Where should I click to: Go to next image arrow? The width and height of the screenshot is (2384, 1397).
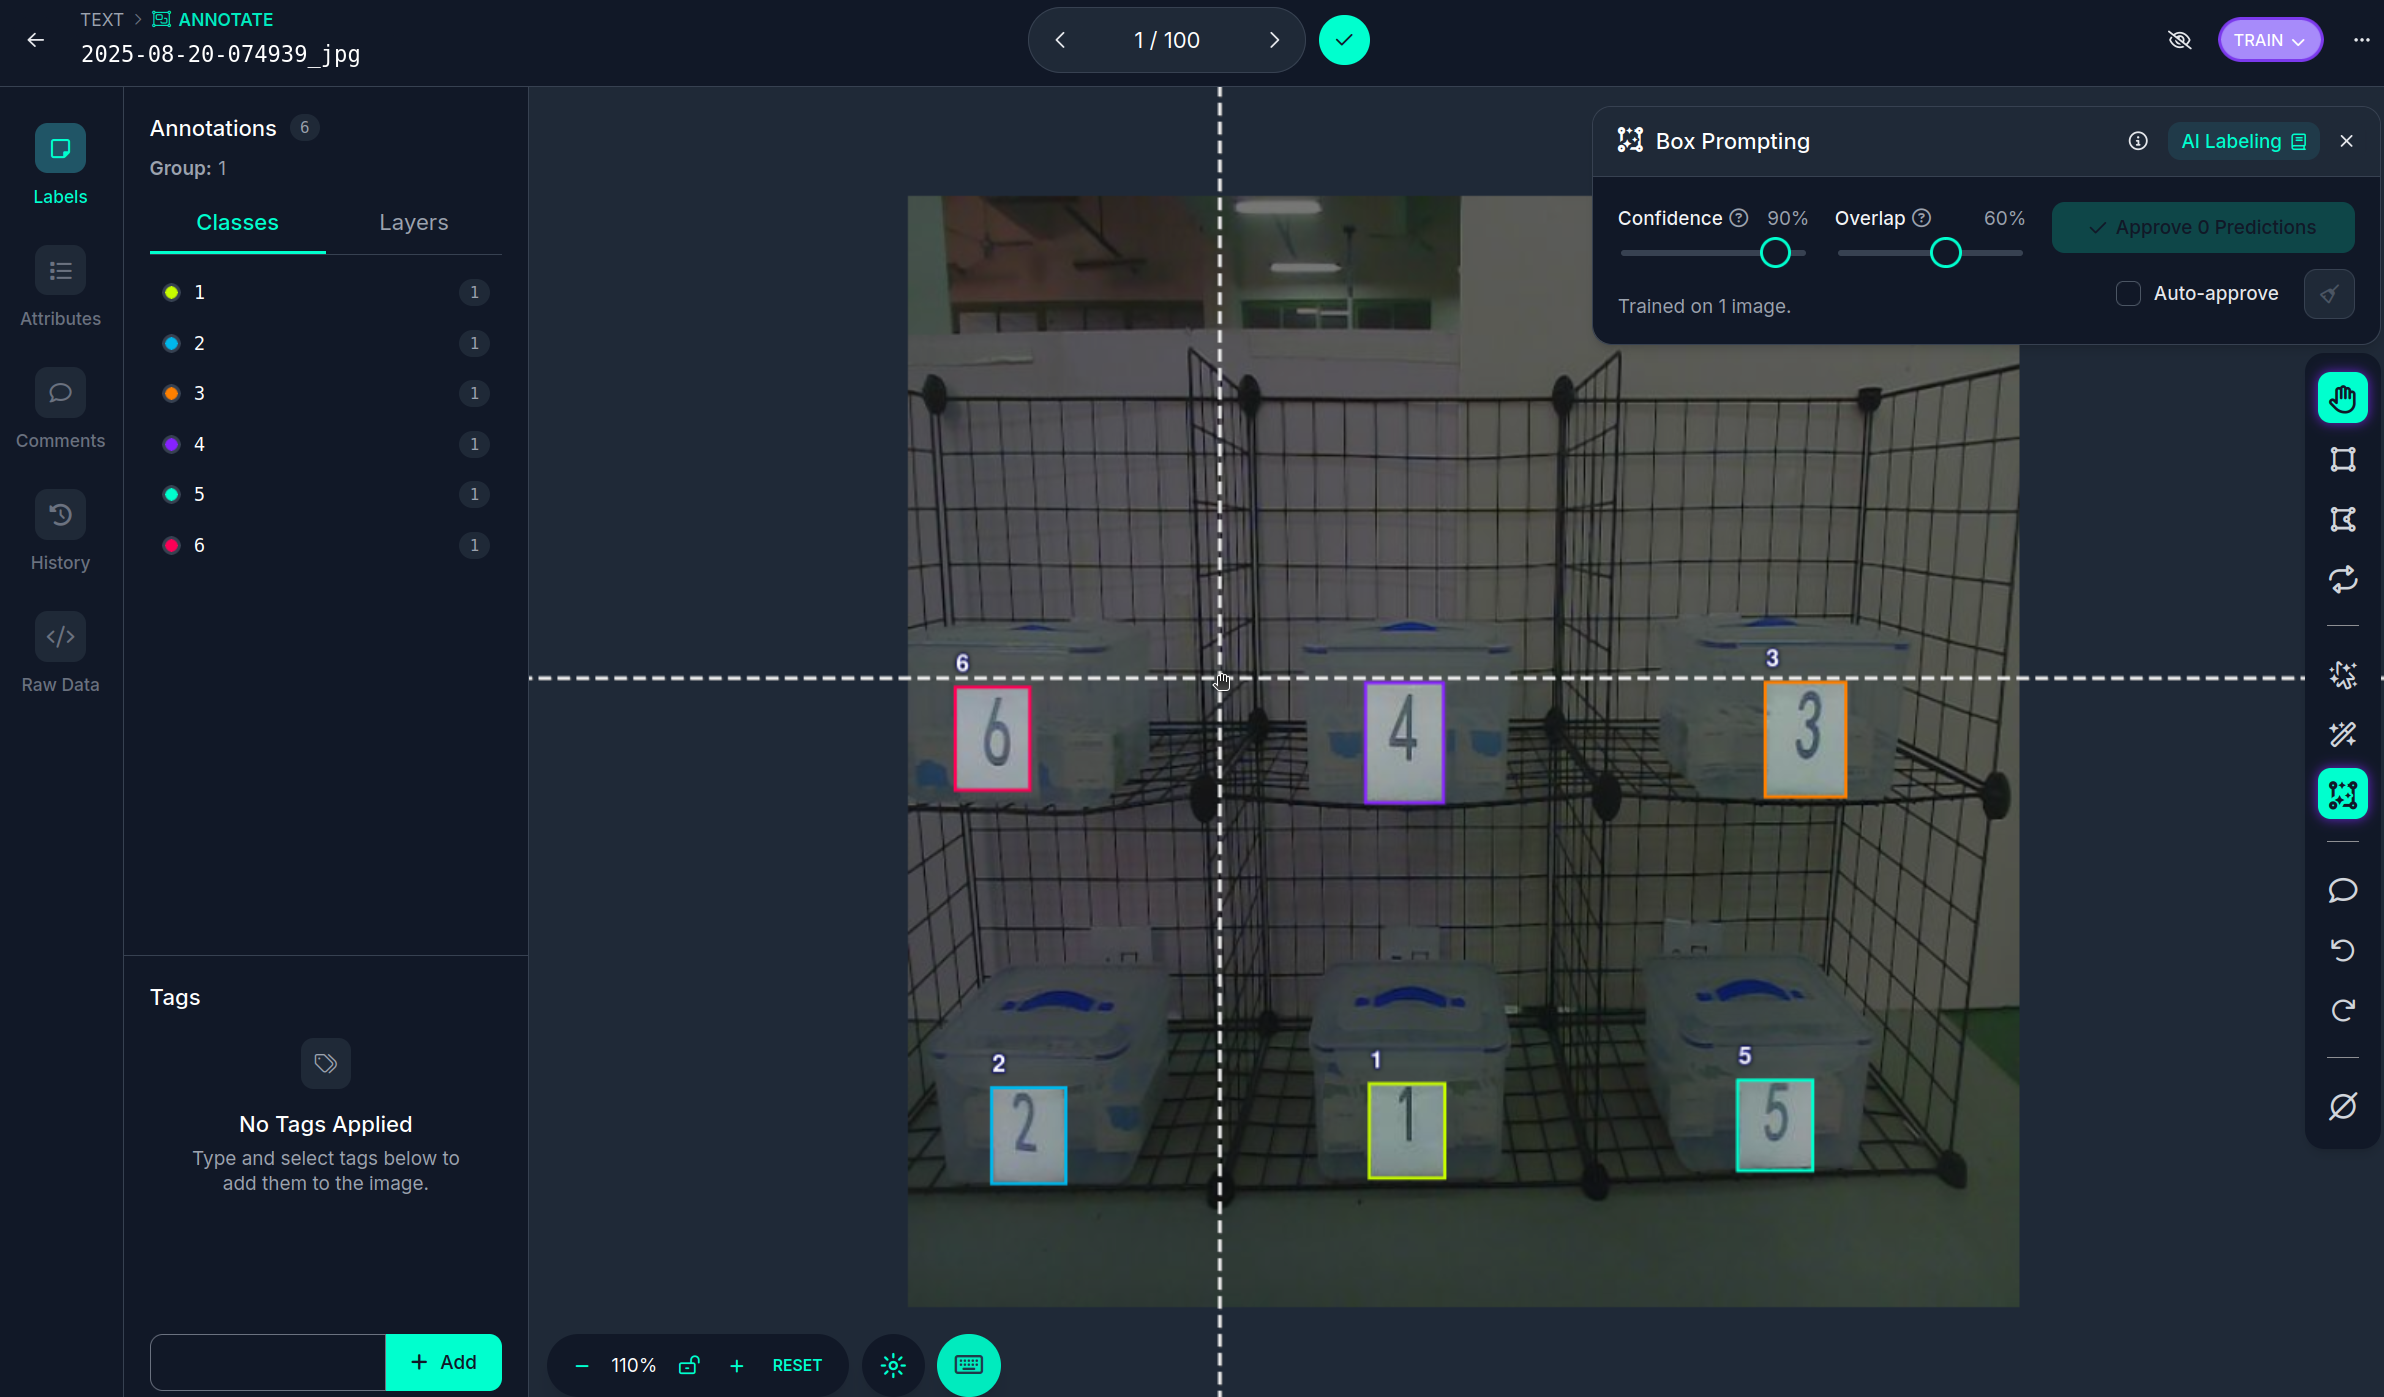(x=1274, y=40)
